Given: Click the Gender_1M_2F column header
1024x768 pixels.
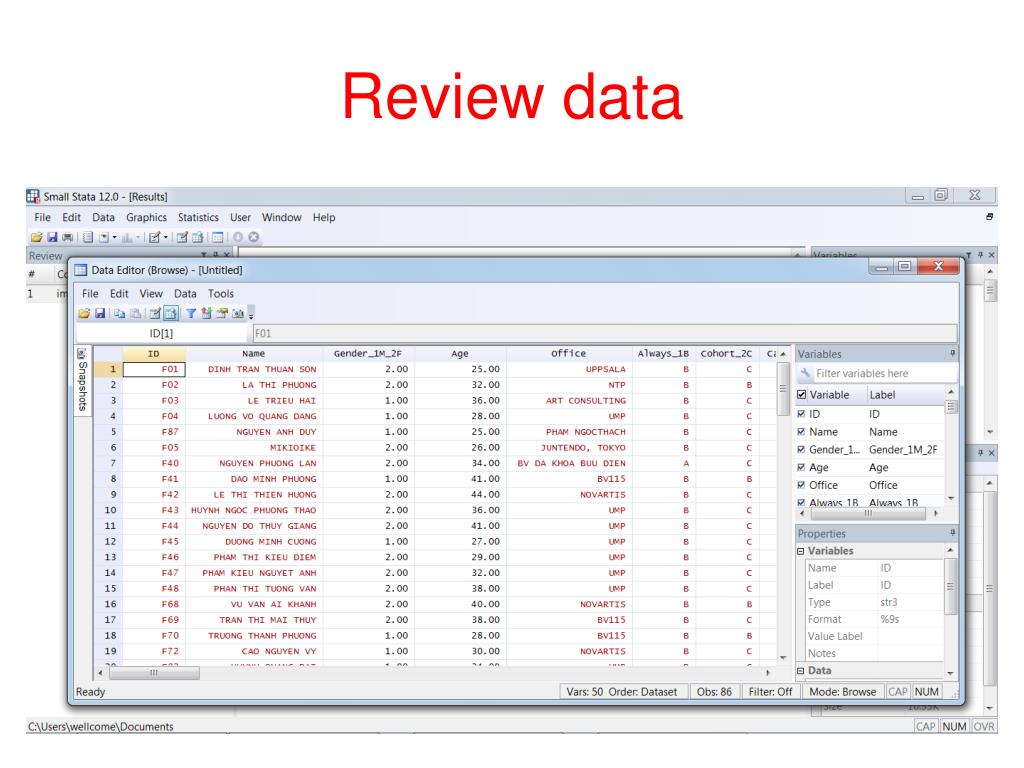Looking at the screenshot, I should point(368,353).
